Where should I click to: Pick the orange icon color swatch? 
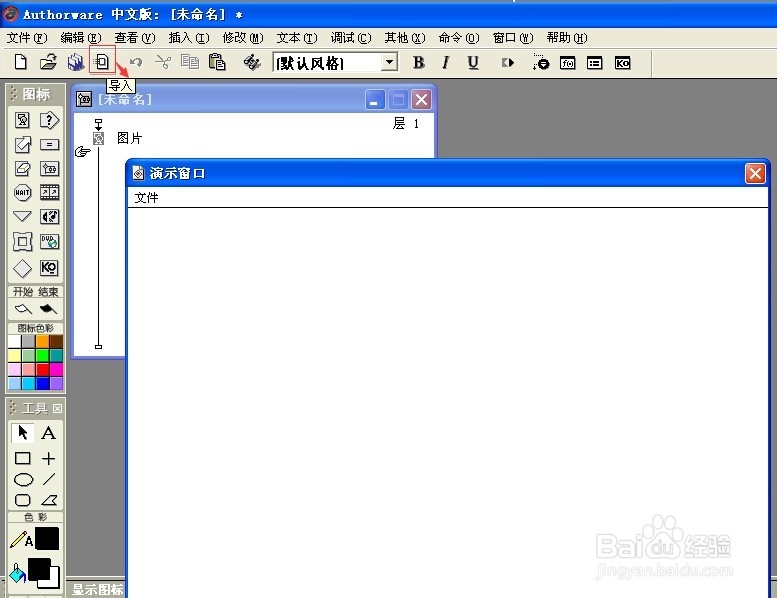click(42, 341)
